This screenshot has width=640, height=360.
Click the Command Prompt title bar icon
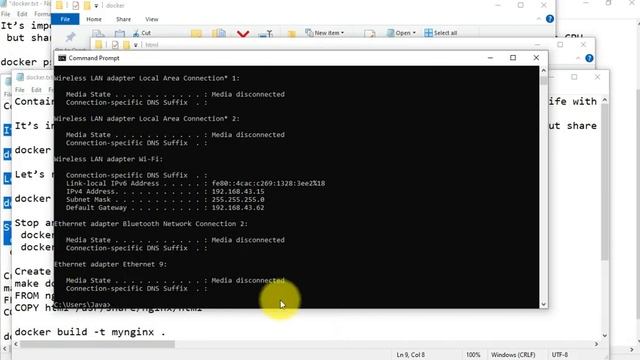[62, 58]
